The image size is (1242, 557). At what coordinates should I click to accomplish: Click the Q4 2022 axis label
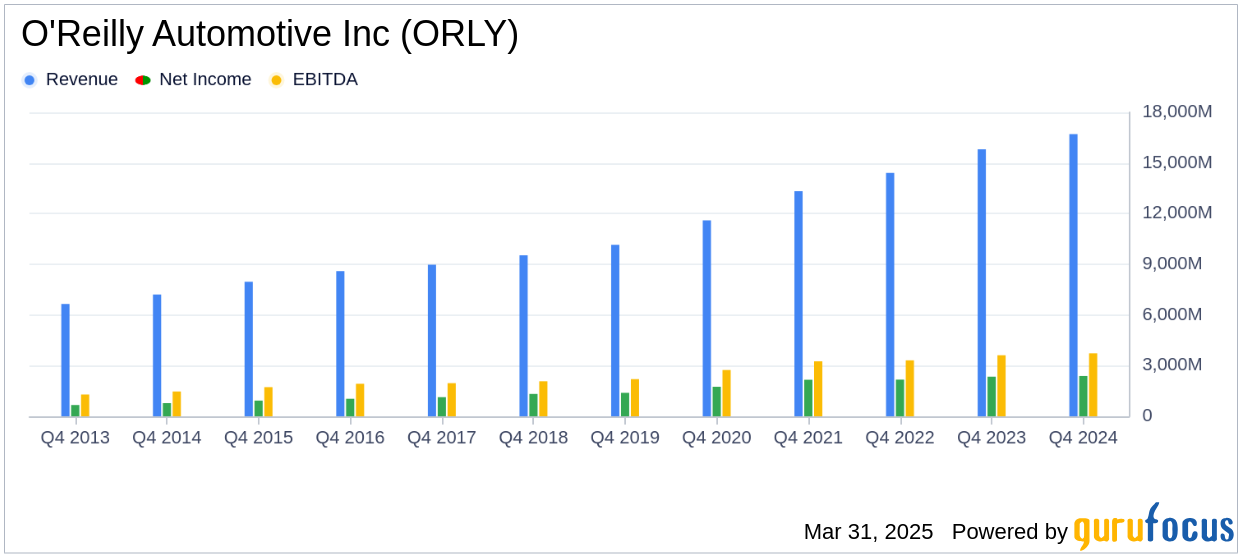pos(900,438)
